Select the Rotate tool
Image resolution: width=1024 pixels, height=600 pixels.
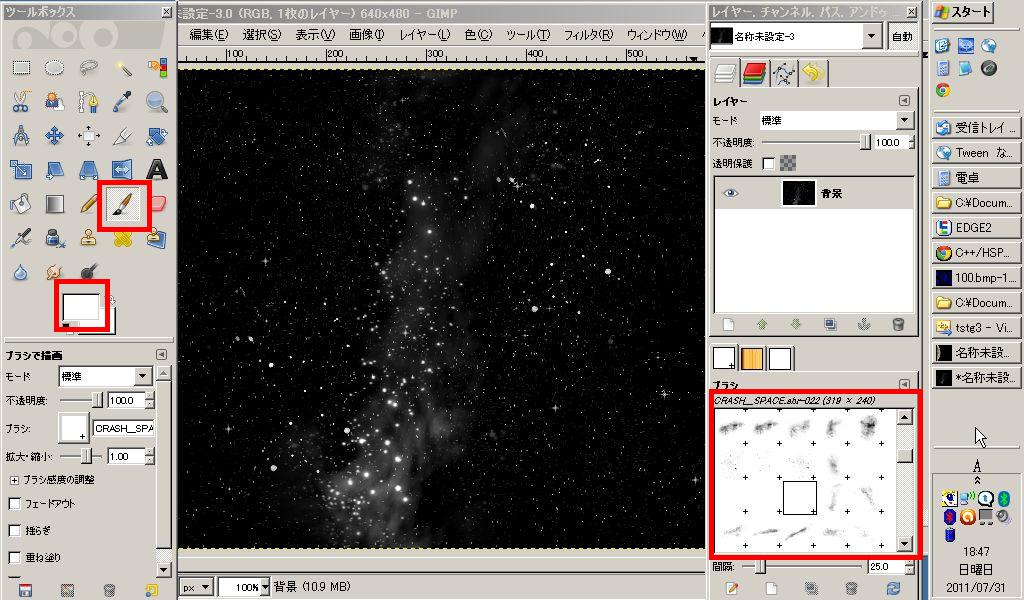click(x=157, y=136)
